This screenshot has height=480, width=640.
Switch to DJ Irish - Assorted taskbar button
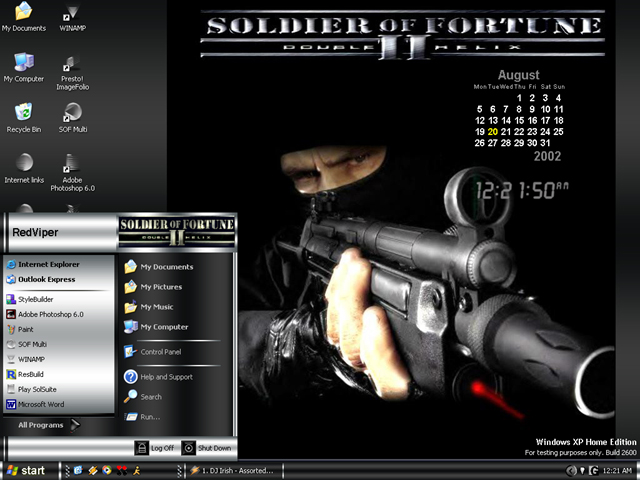(235, 471)
